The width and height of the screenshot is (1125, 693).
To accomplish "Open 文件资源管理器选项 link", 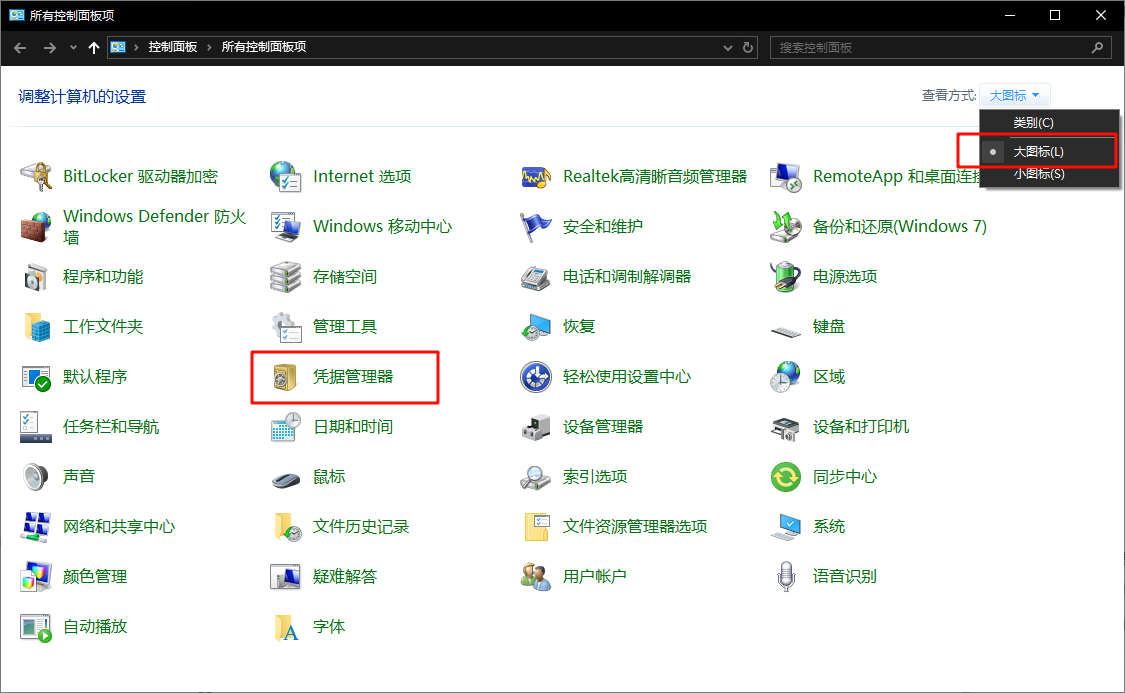I will 635,527.
